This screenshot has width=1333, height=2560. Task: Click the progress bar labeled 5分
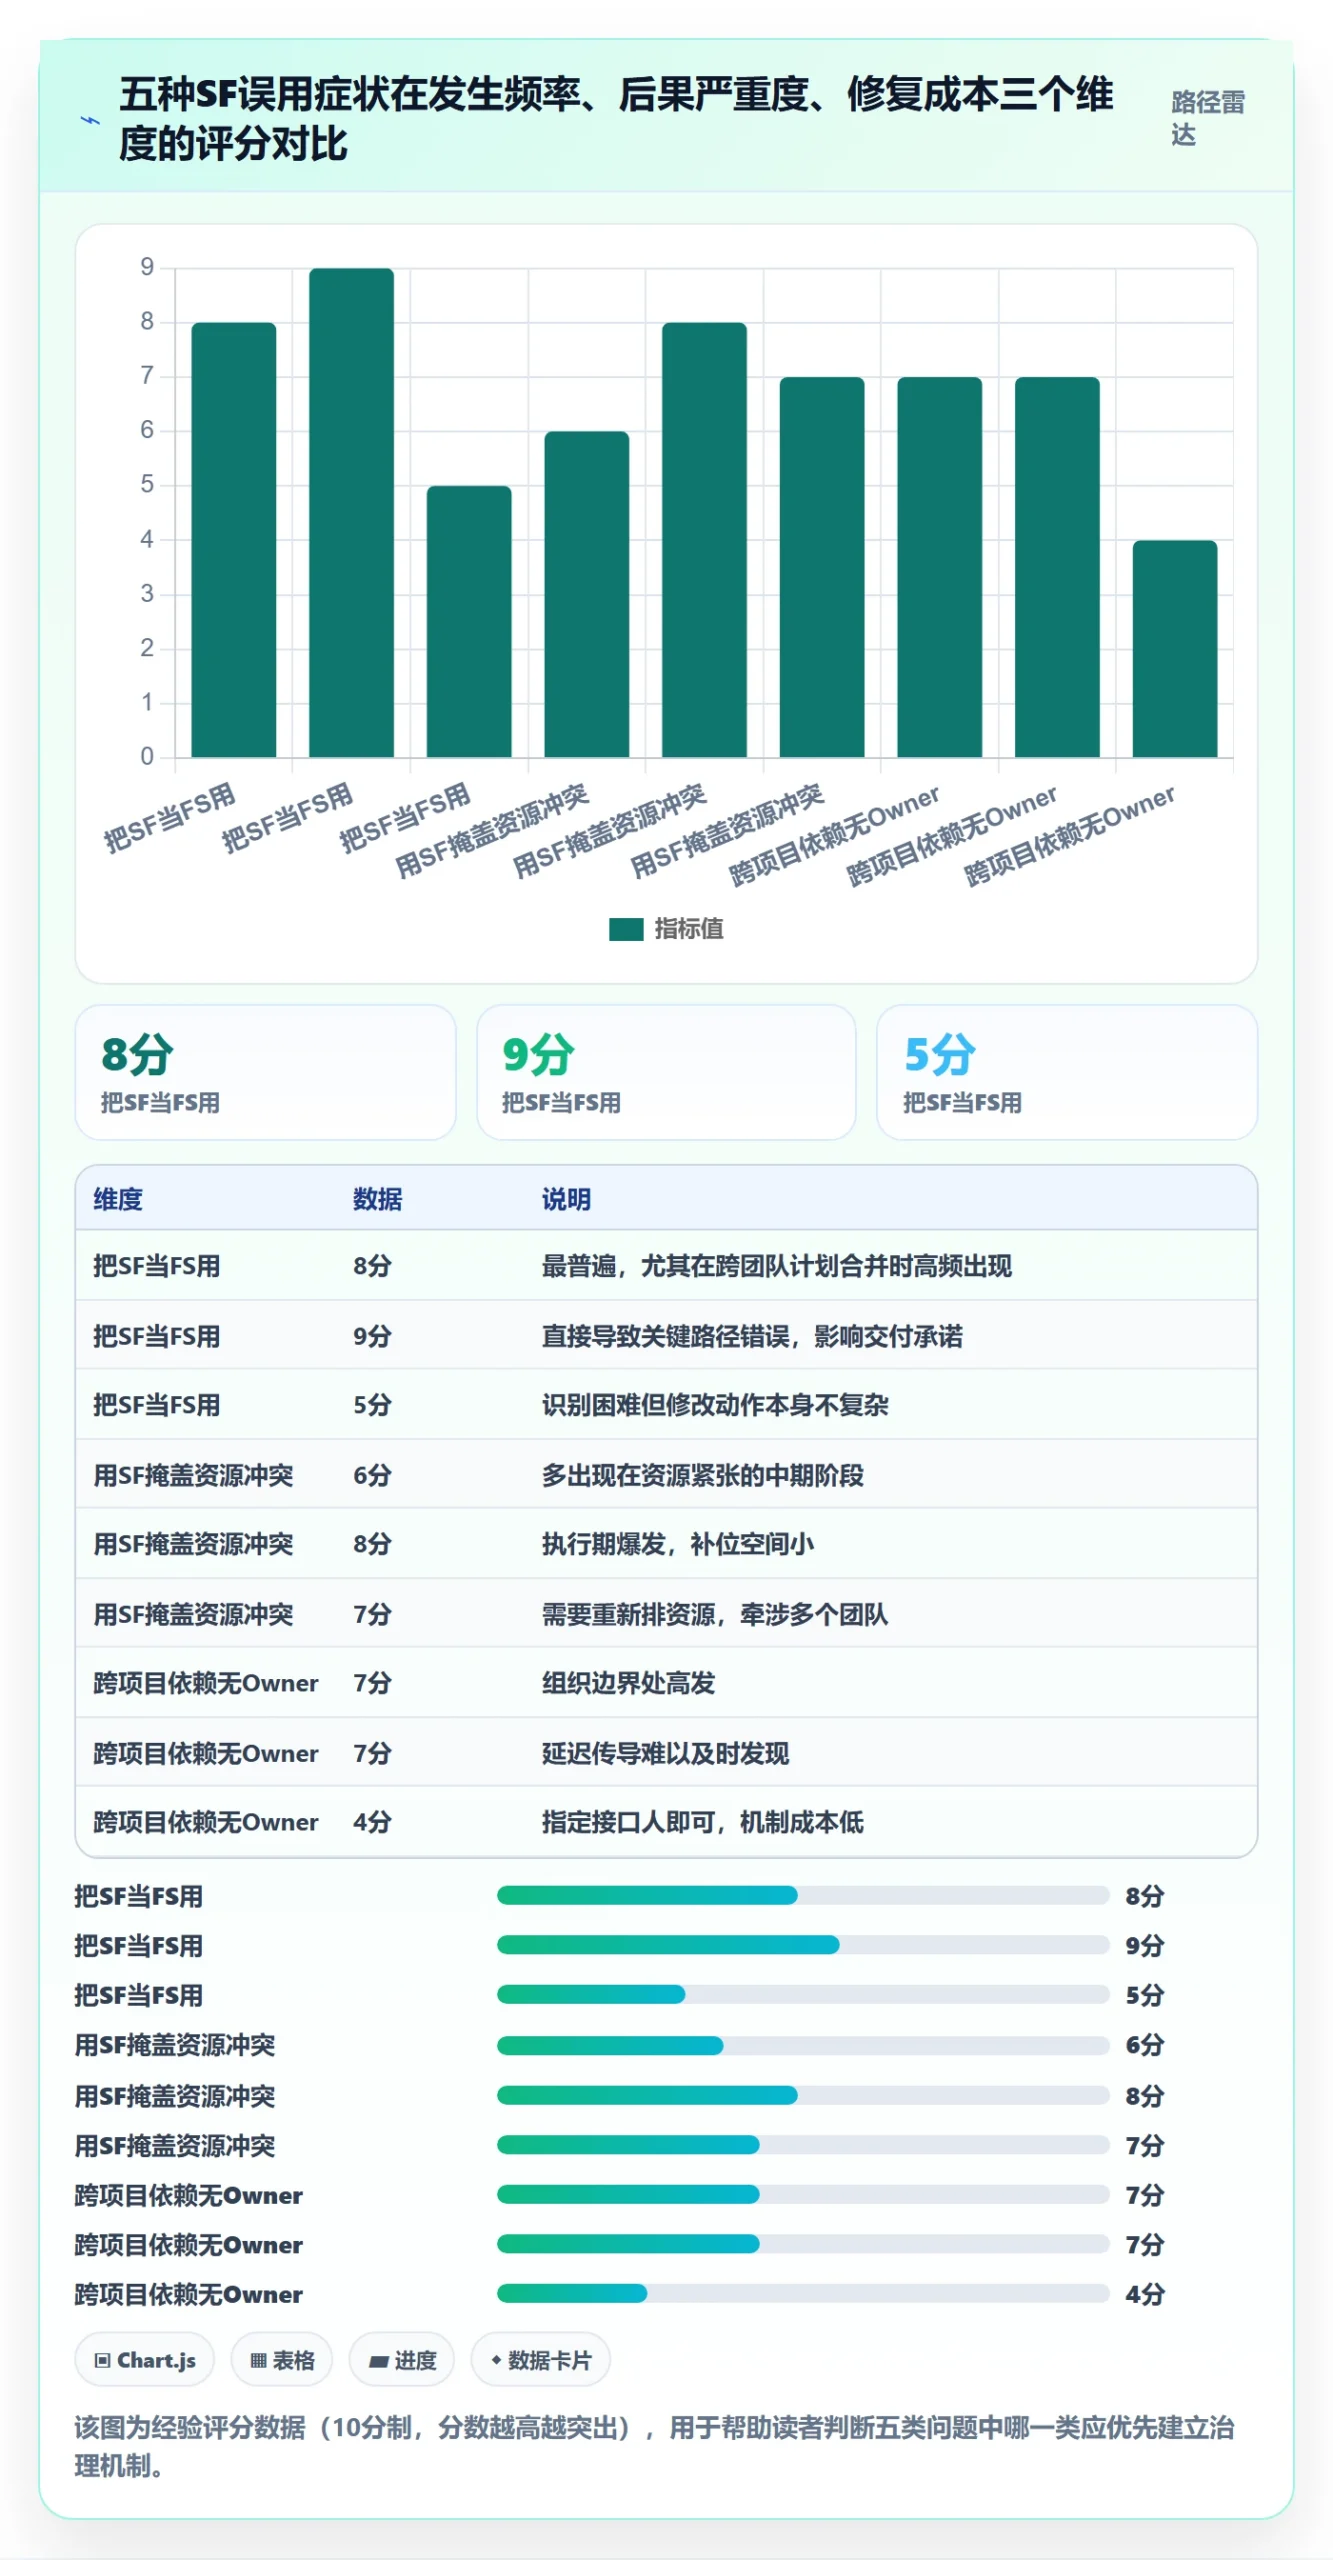coord(803,1995)
